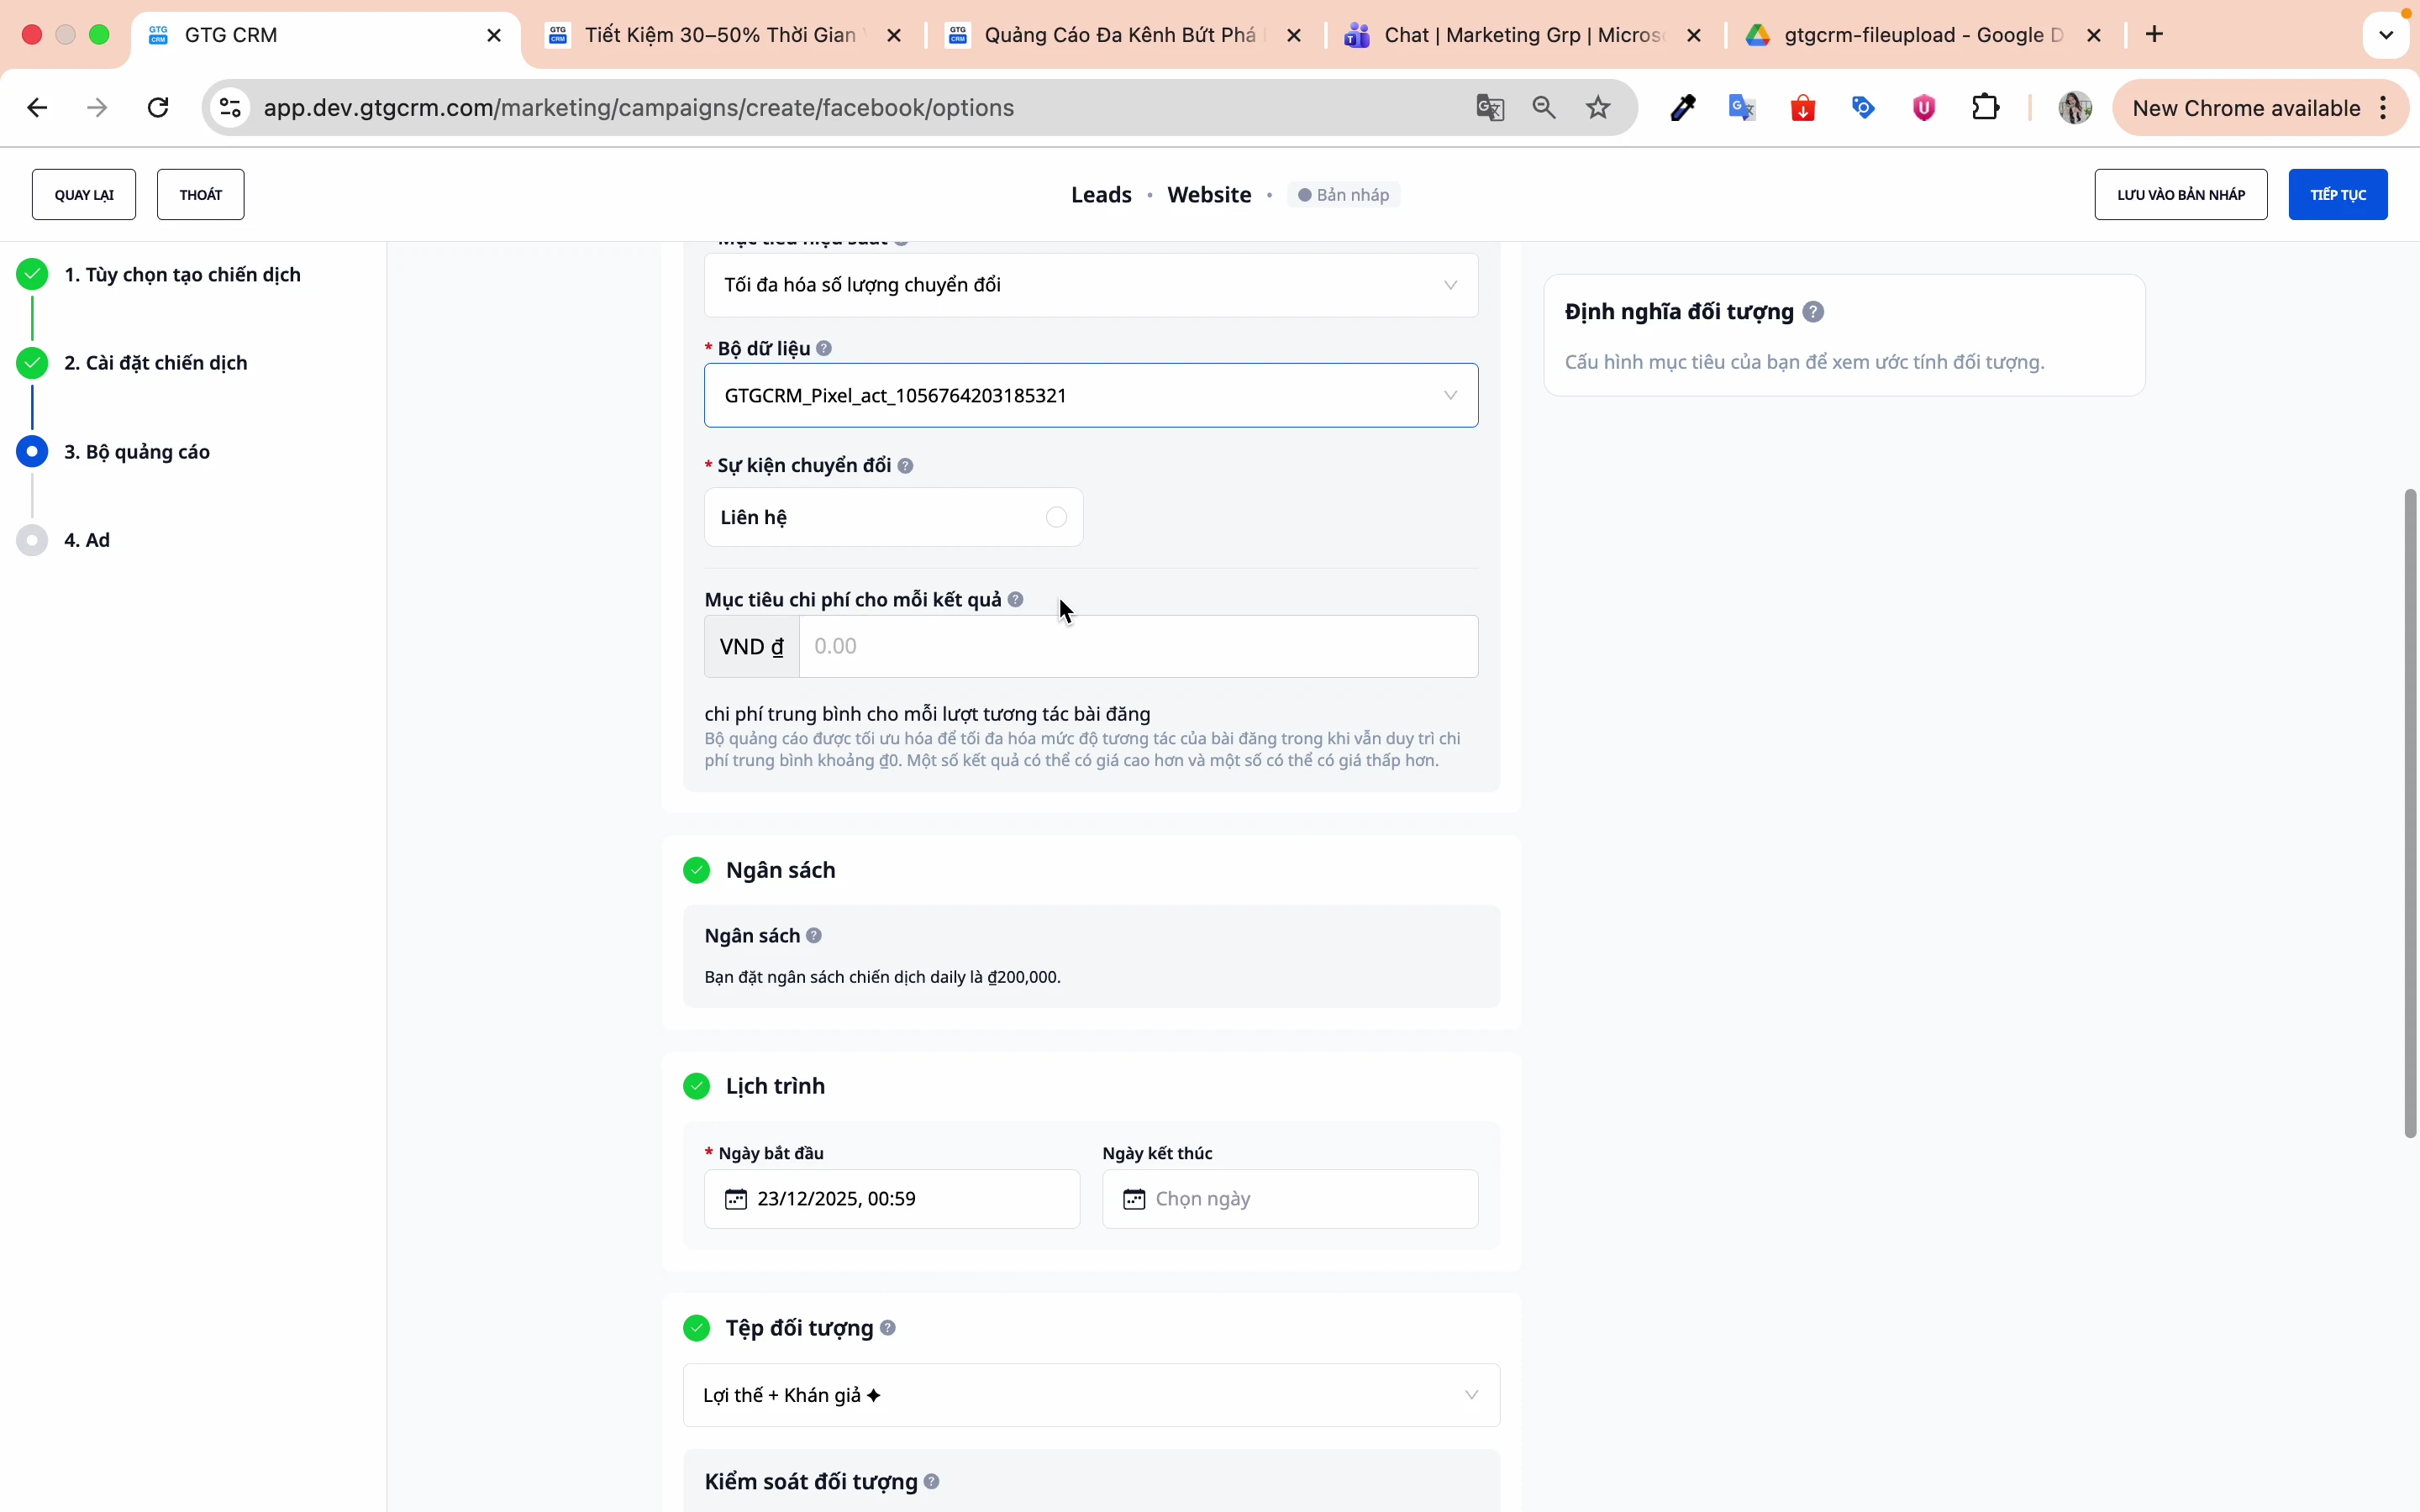Click the browser profile avatar

[x=2075, y=108]
